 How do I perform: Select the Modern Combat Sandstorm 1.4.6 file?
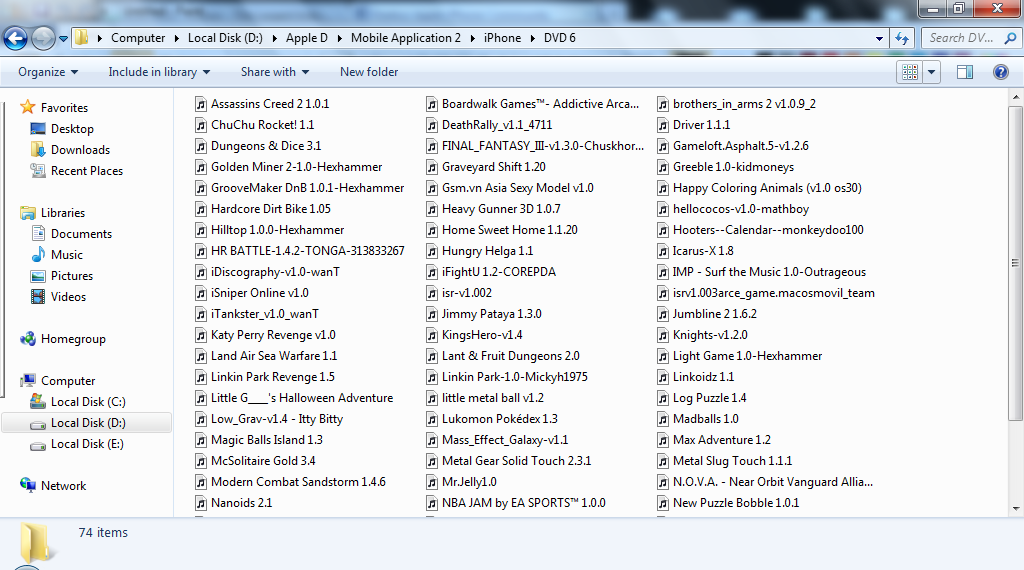click(291, 482)
